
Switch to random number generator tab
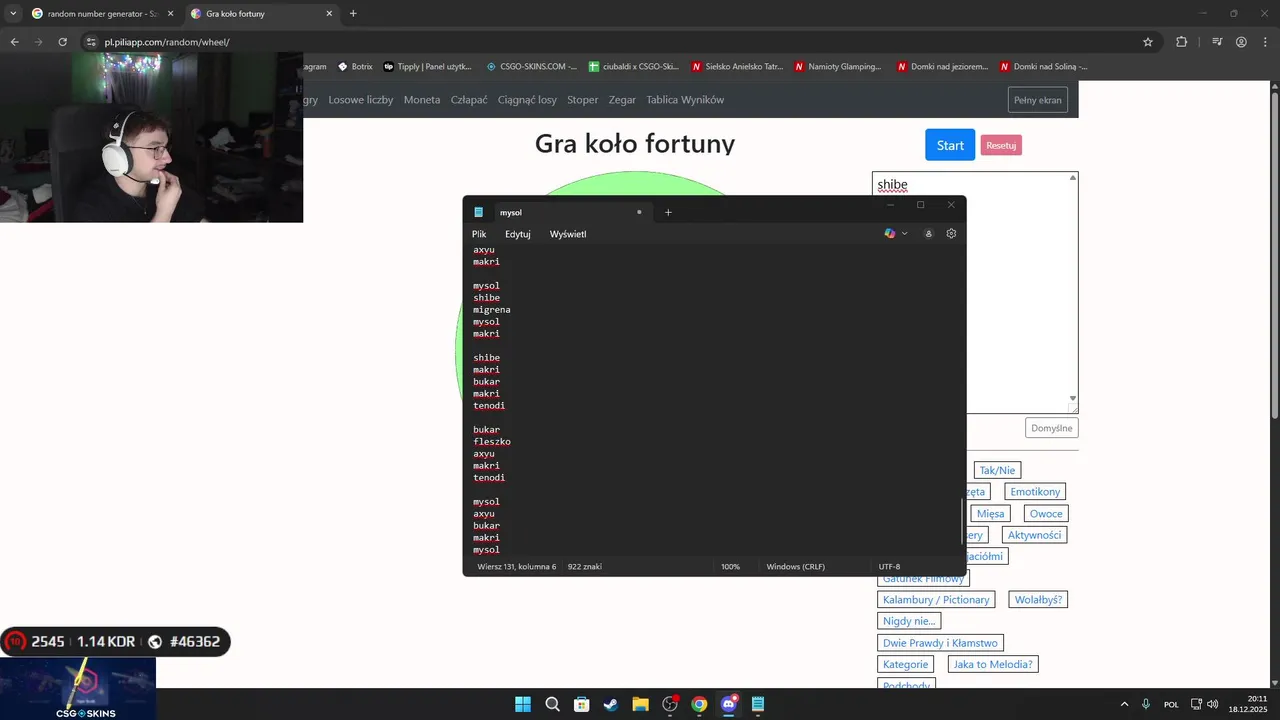point(102,14)
